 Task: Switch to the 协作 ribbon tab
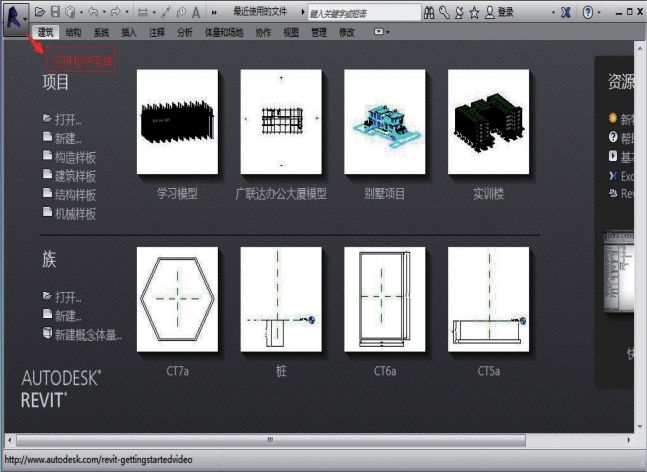tap(263, 32)
